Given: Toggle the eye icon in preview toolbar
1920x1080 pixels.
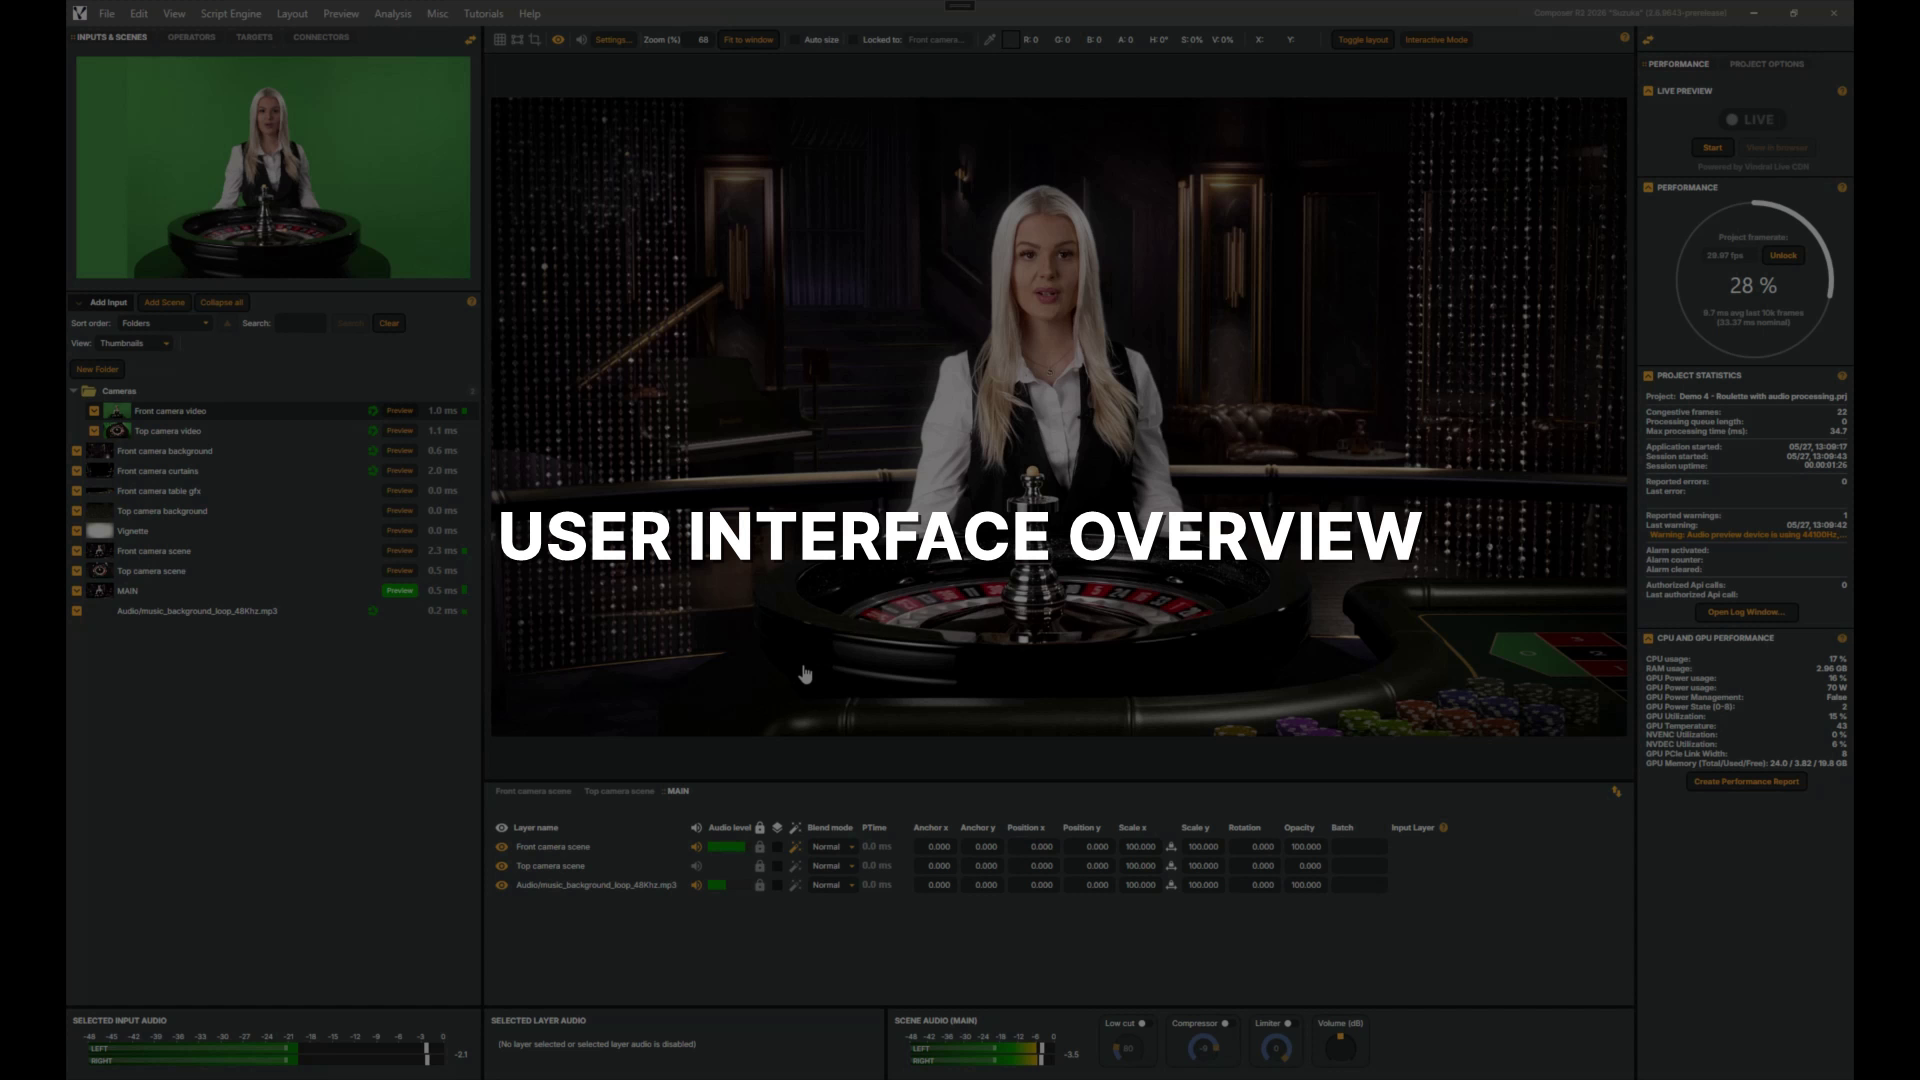Looking at the screenshot, I should 558,40.
